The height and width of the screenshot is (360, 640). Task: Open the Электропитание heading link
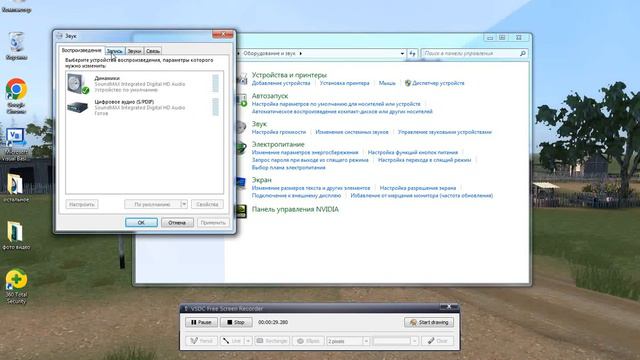pos(278,144)
